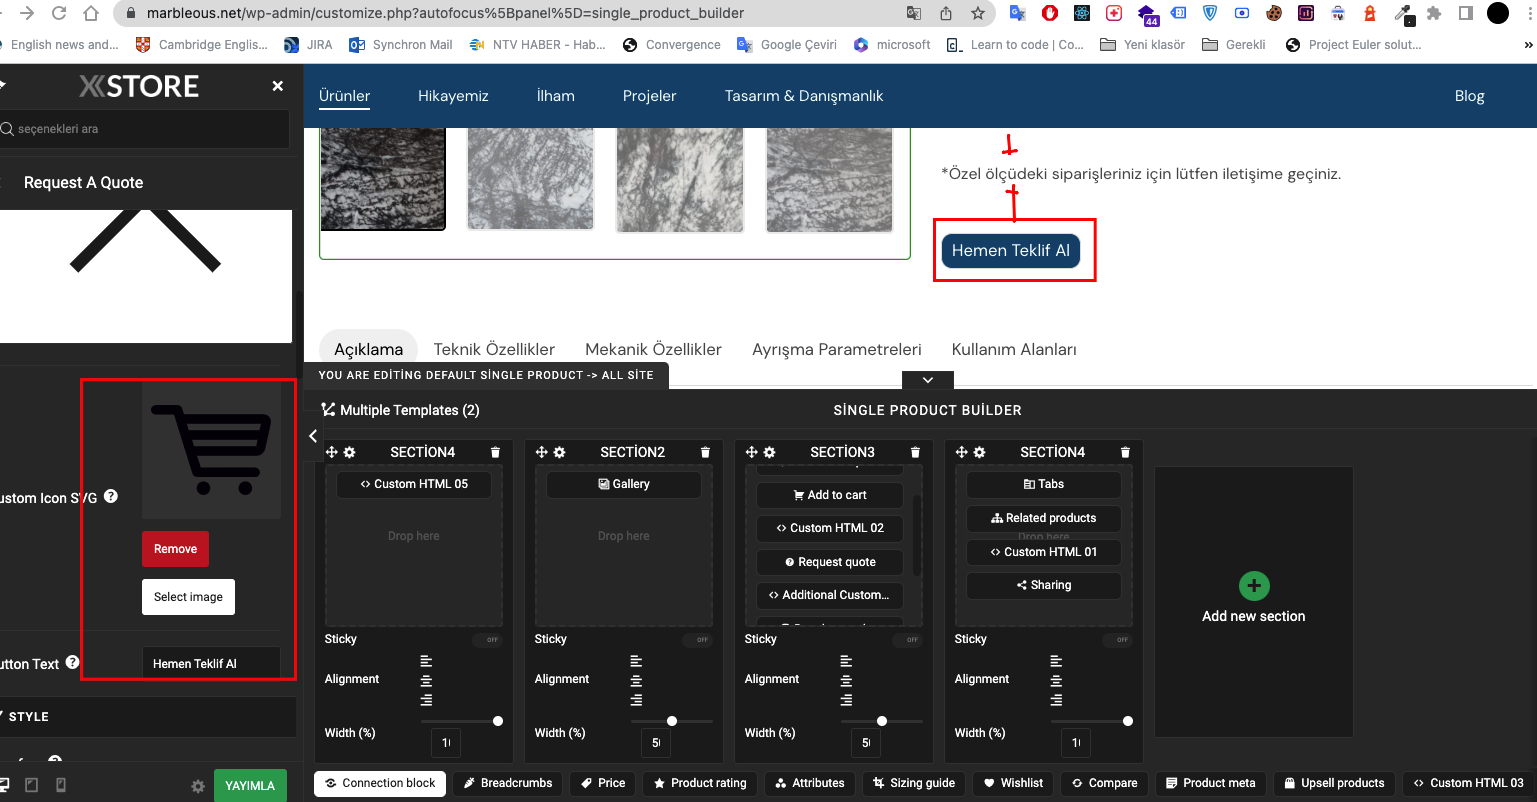Open gear of SECTION4 containing Custom HTML 05
The width and height of the screenshot is (1537, 802).
coord(350,452)
